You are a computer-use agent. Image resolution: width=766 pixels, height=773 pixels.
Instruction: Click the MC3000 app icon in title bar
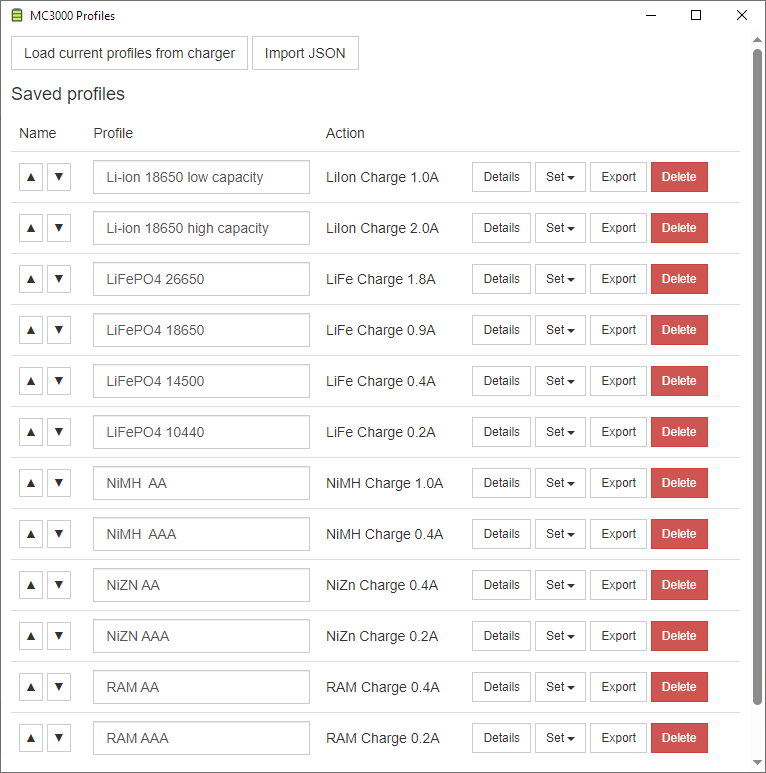pyautogui.click(x=17, y=15)
